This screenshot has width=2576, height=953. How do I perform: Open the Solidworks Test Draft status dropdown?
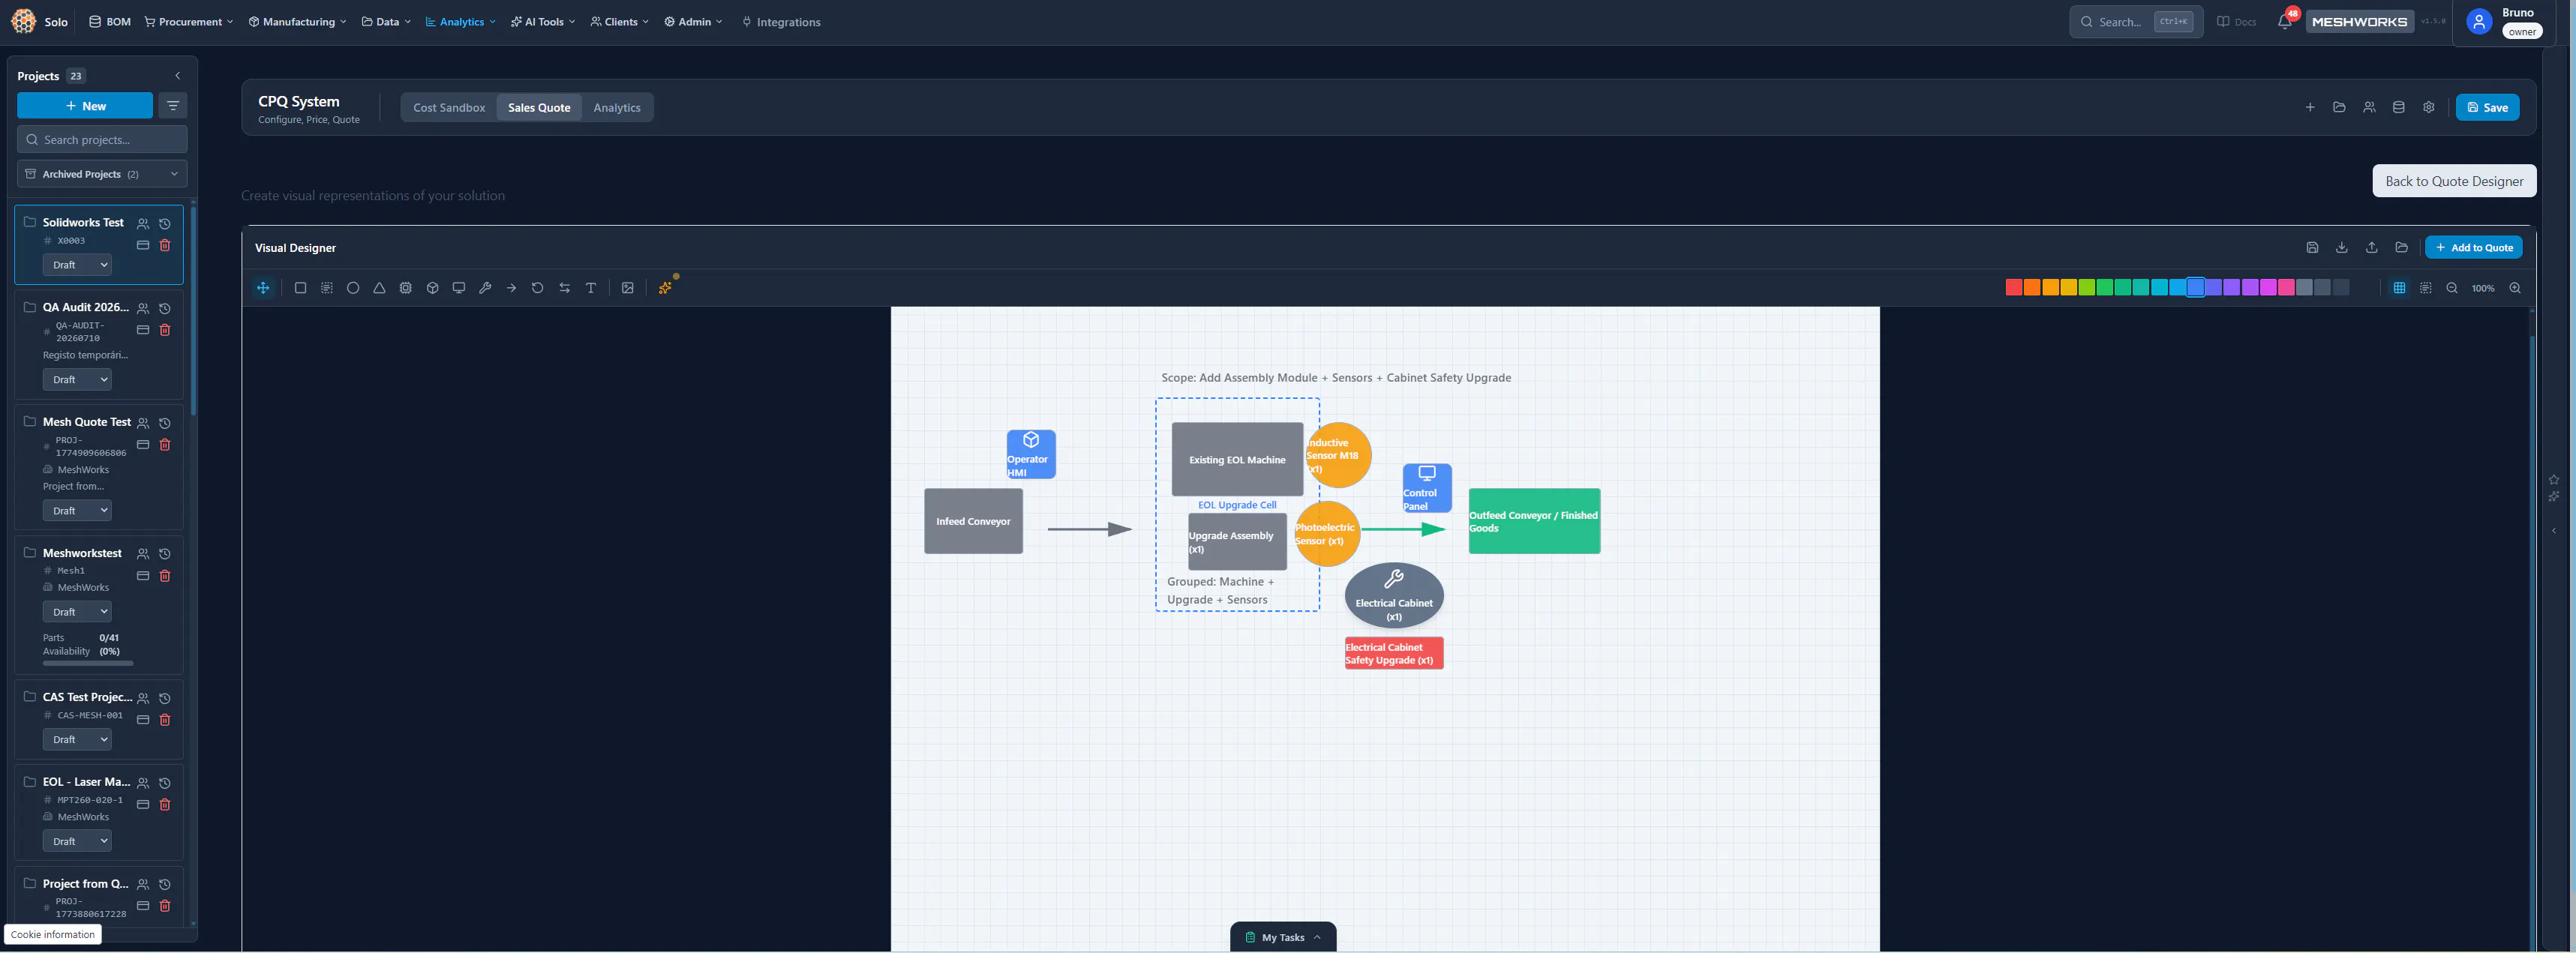tap(77, 265)
